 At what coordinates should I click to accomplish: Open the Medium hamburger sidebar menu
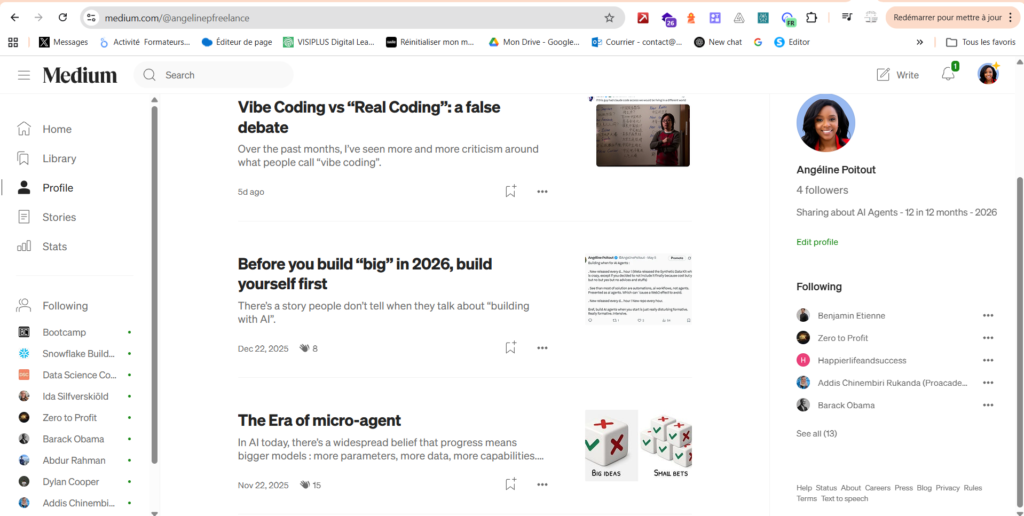click(24, 75)
